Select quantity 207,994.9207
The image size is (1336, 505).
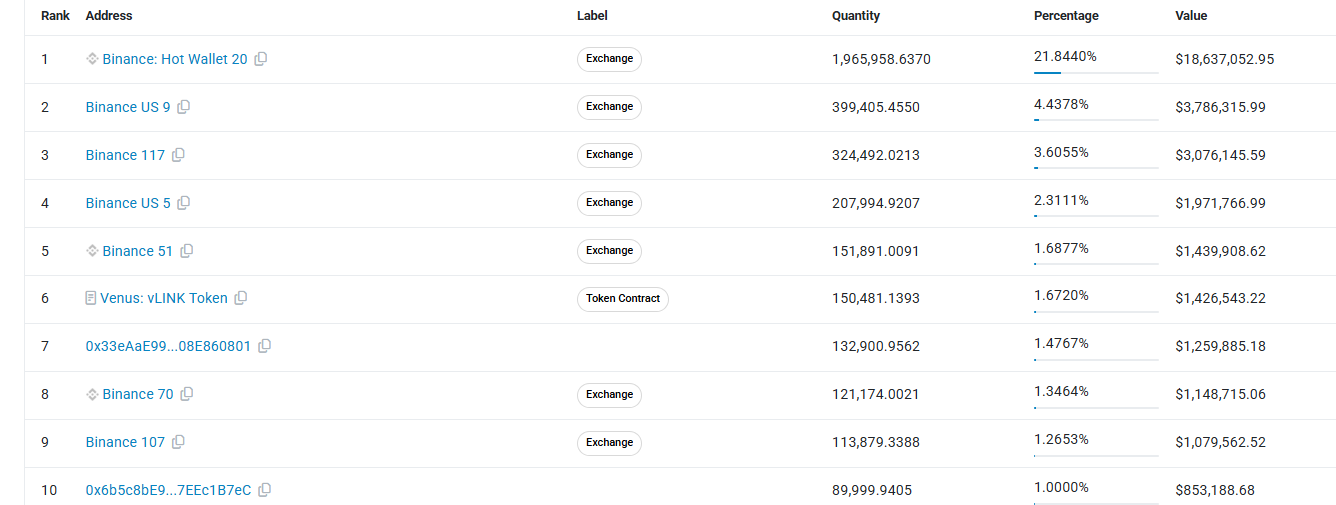[876, 203]
